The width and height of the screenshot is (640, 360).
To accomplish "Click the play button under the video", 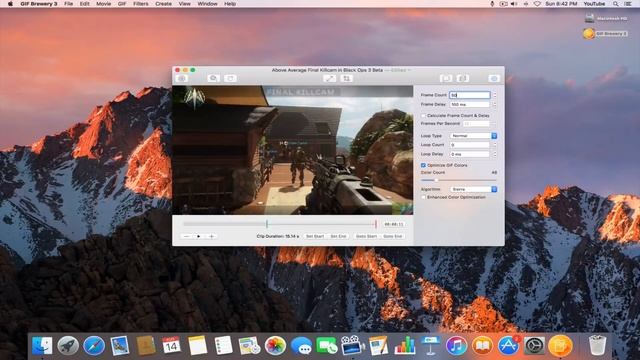I will coord(199,236).
